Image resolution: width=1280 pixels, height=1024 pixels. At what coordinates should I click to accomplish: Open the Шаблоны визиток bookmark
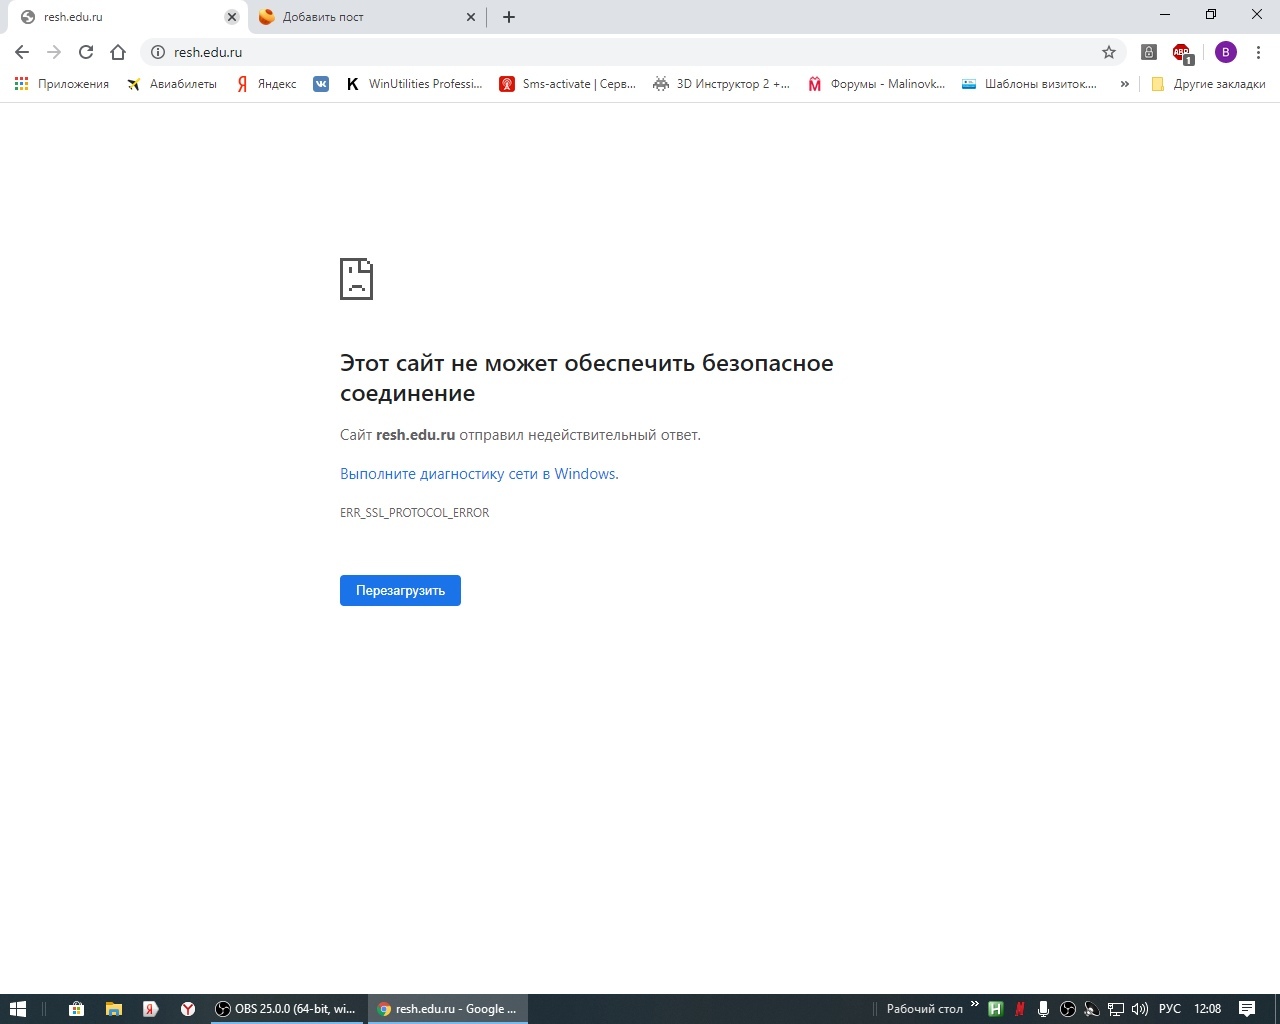tap(1029, 84)
